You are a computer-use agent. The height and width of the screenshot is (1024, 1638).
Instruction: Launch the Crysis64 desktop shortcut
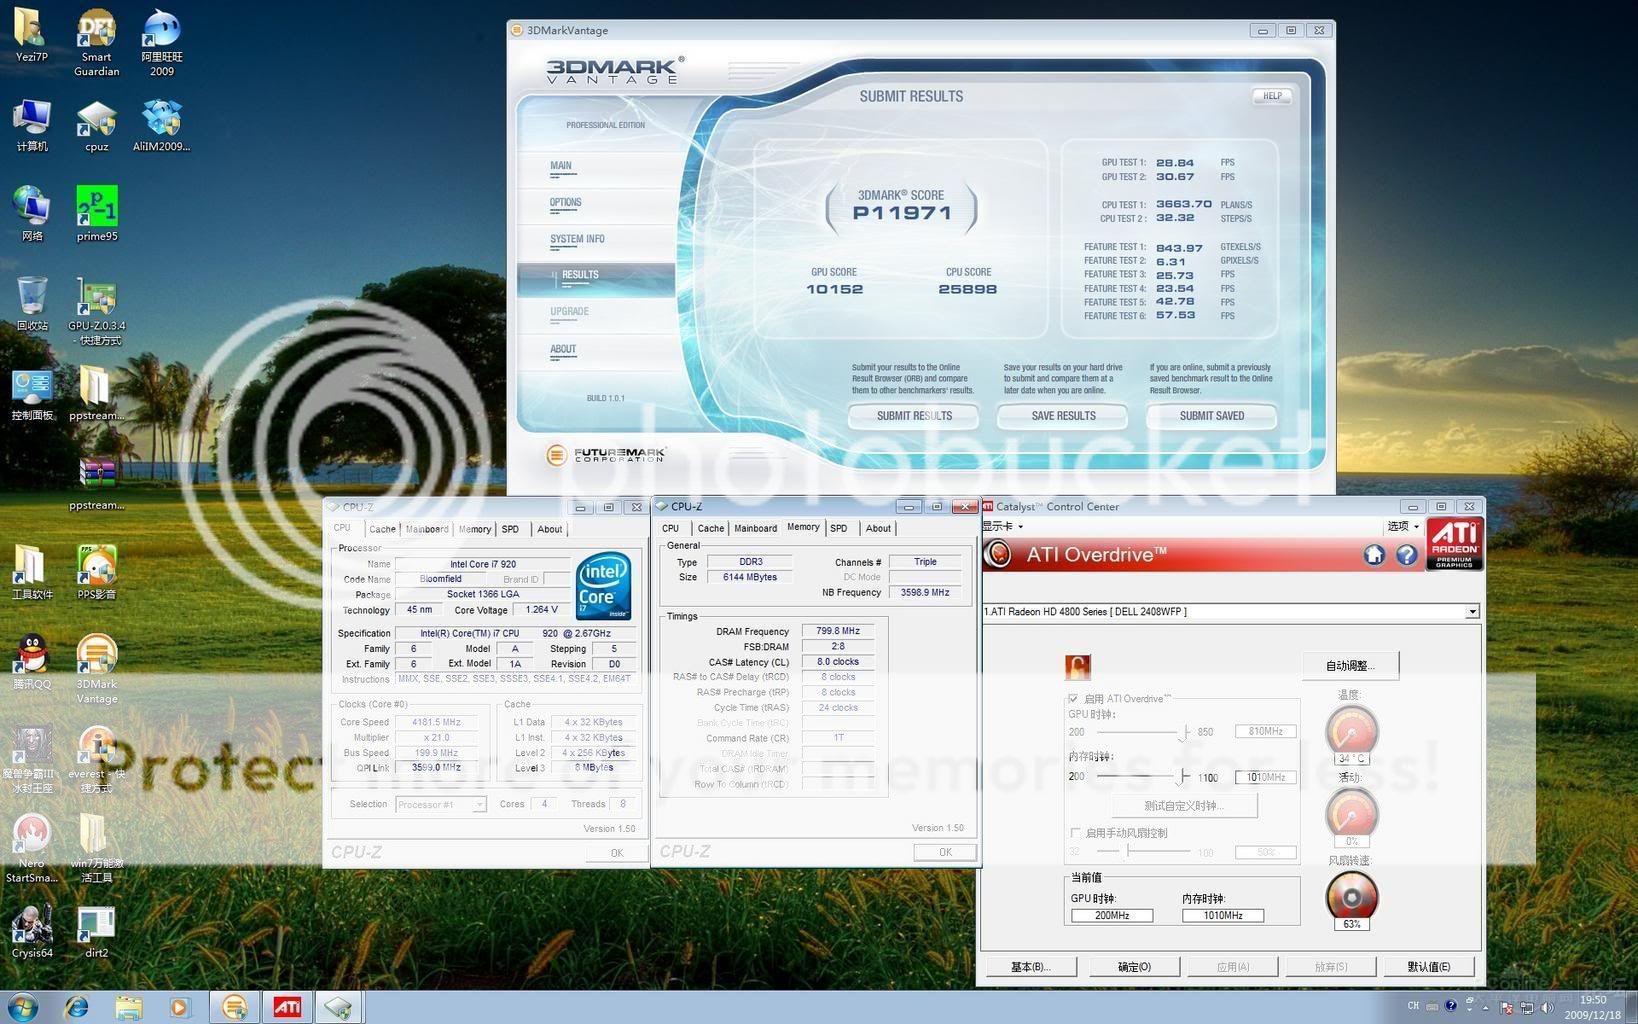31,932
